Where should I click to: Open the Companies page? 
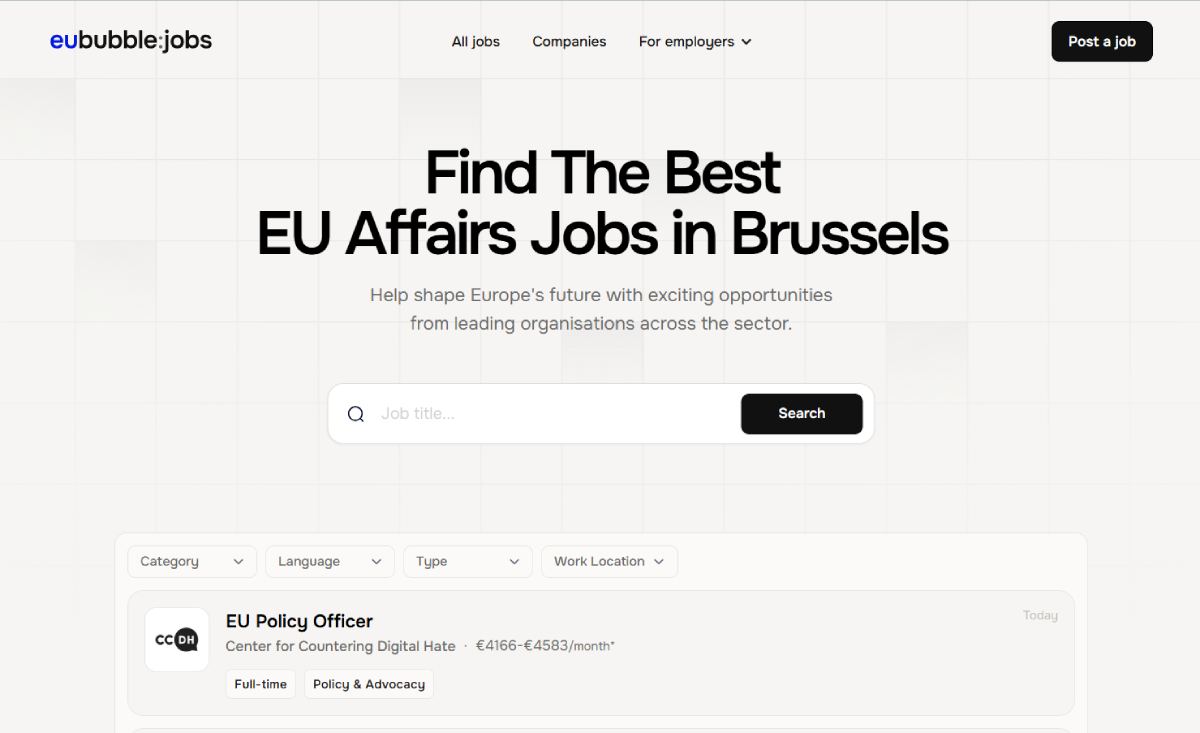[569, 42]
